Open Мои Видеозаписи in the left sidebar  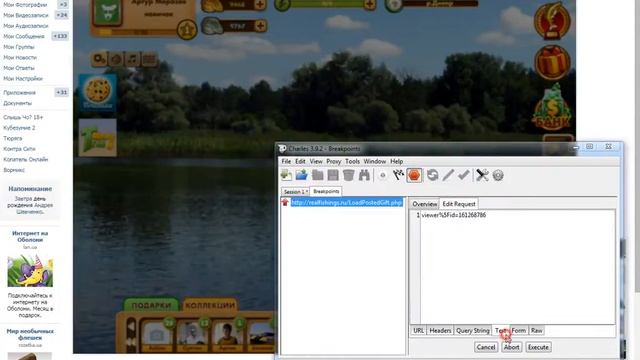[x=26, y=15]
